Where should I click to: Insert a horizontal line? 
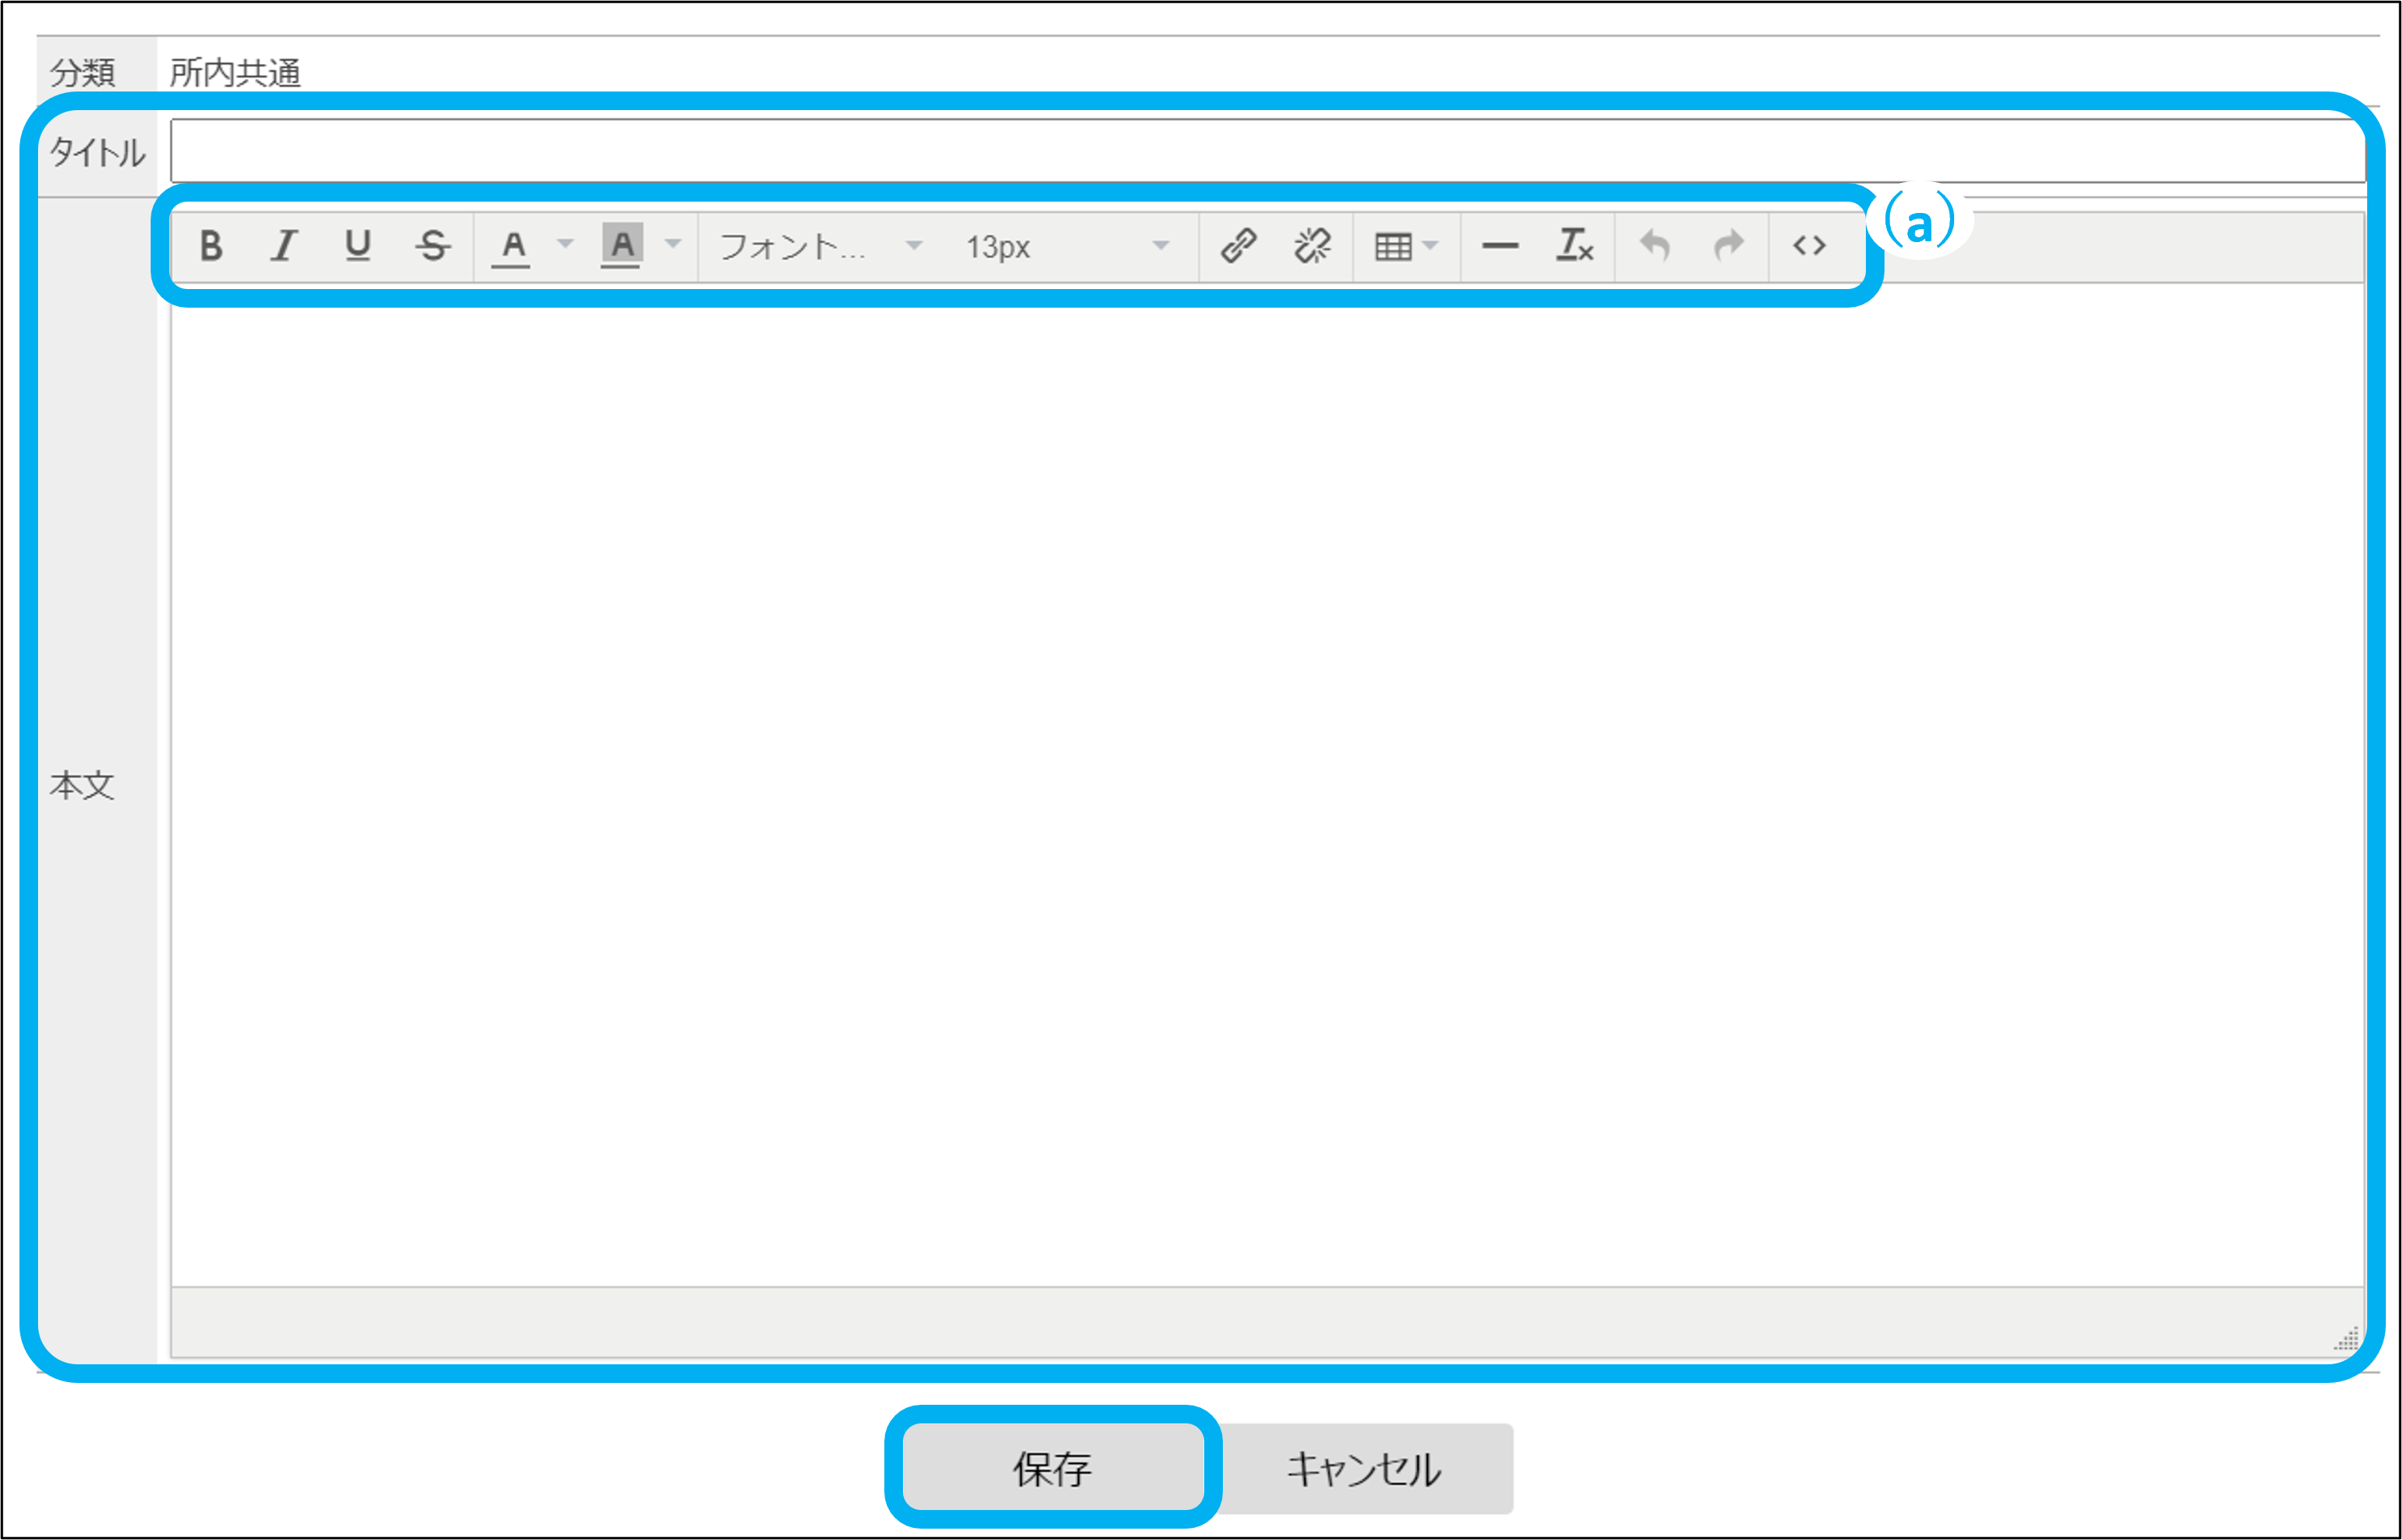pyautogui.click(x=1500, y=246)
